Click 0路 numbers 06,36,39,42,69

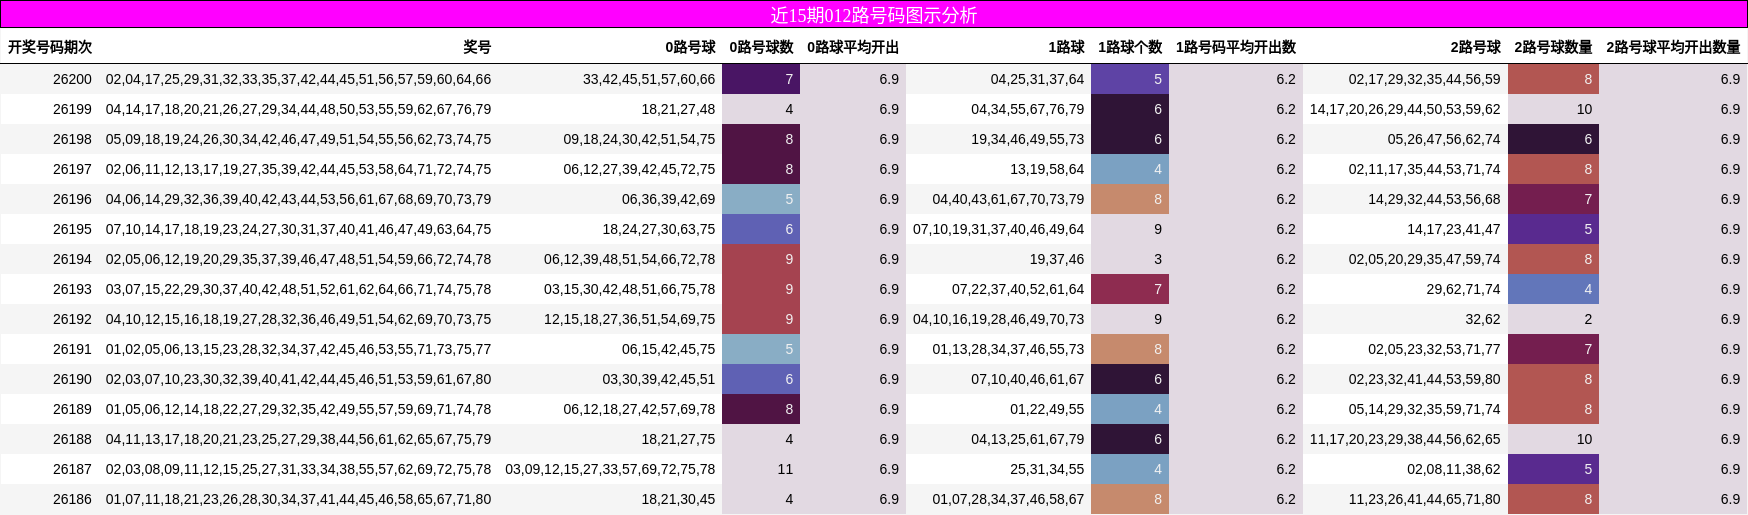[669, 199]
